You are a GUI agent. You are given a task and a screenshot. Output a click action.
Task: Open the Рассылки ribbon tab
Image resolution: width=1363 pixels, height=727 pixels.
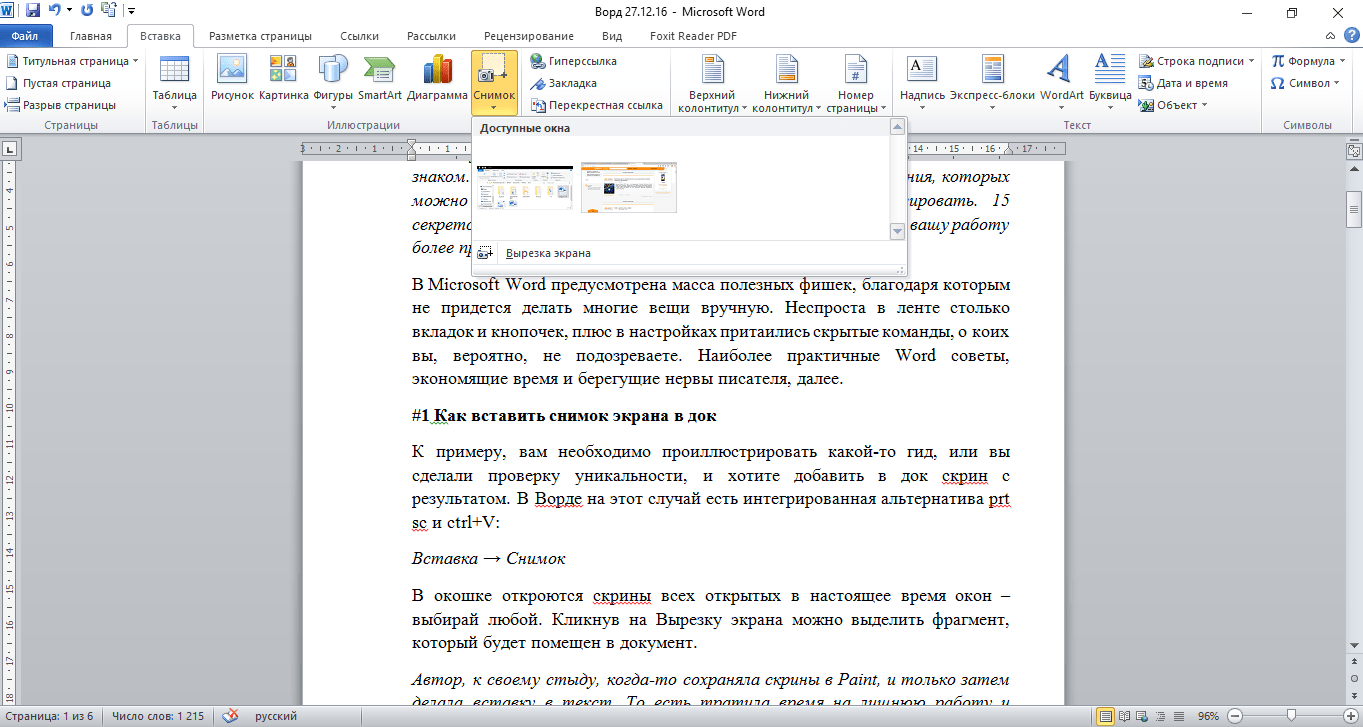(x=431, y=36)
